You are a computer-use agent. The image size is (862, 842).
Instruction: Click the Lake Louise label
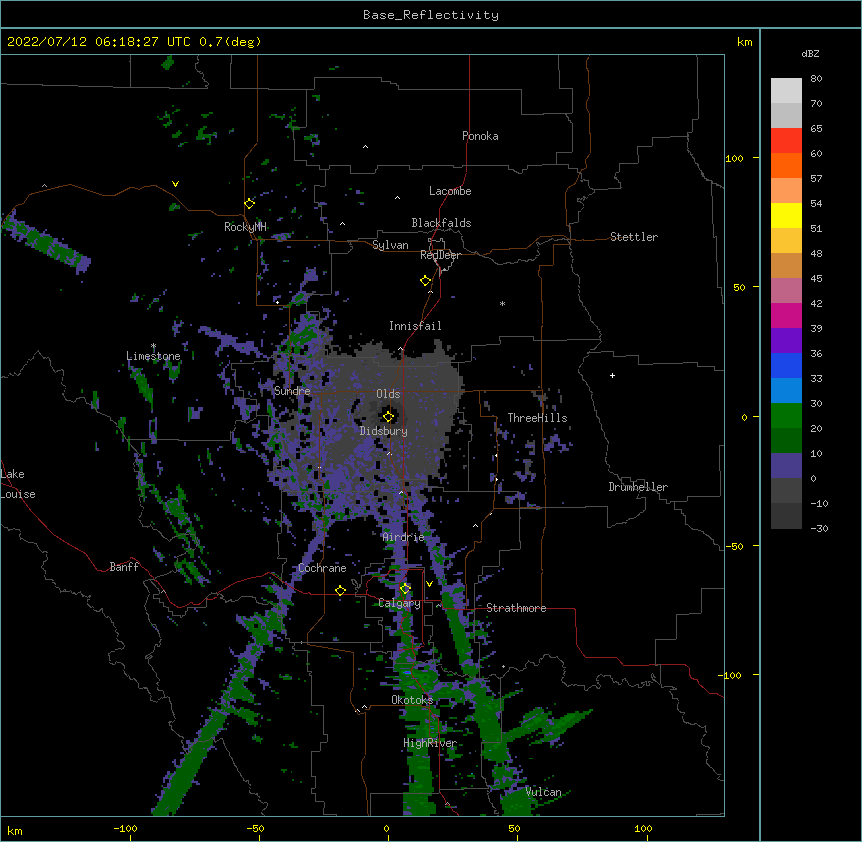18,484
